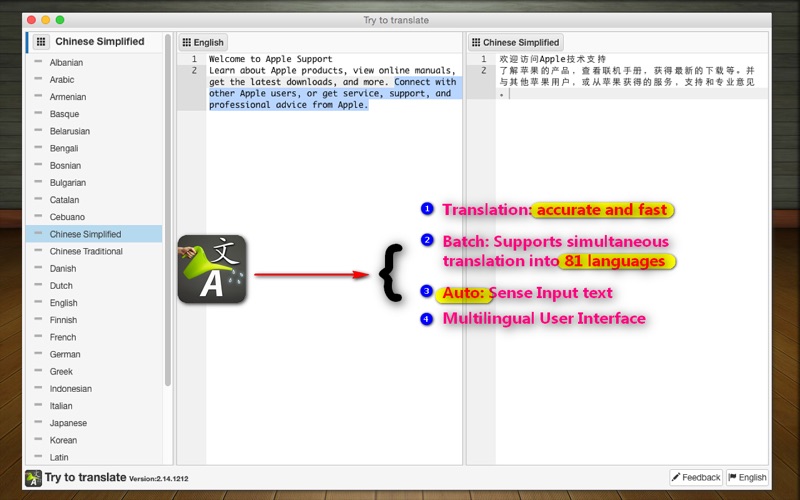Click Chinese Simplified sidebar header title
This screenshot has width=800, height=500.
[x=100, y=41]
